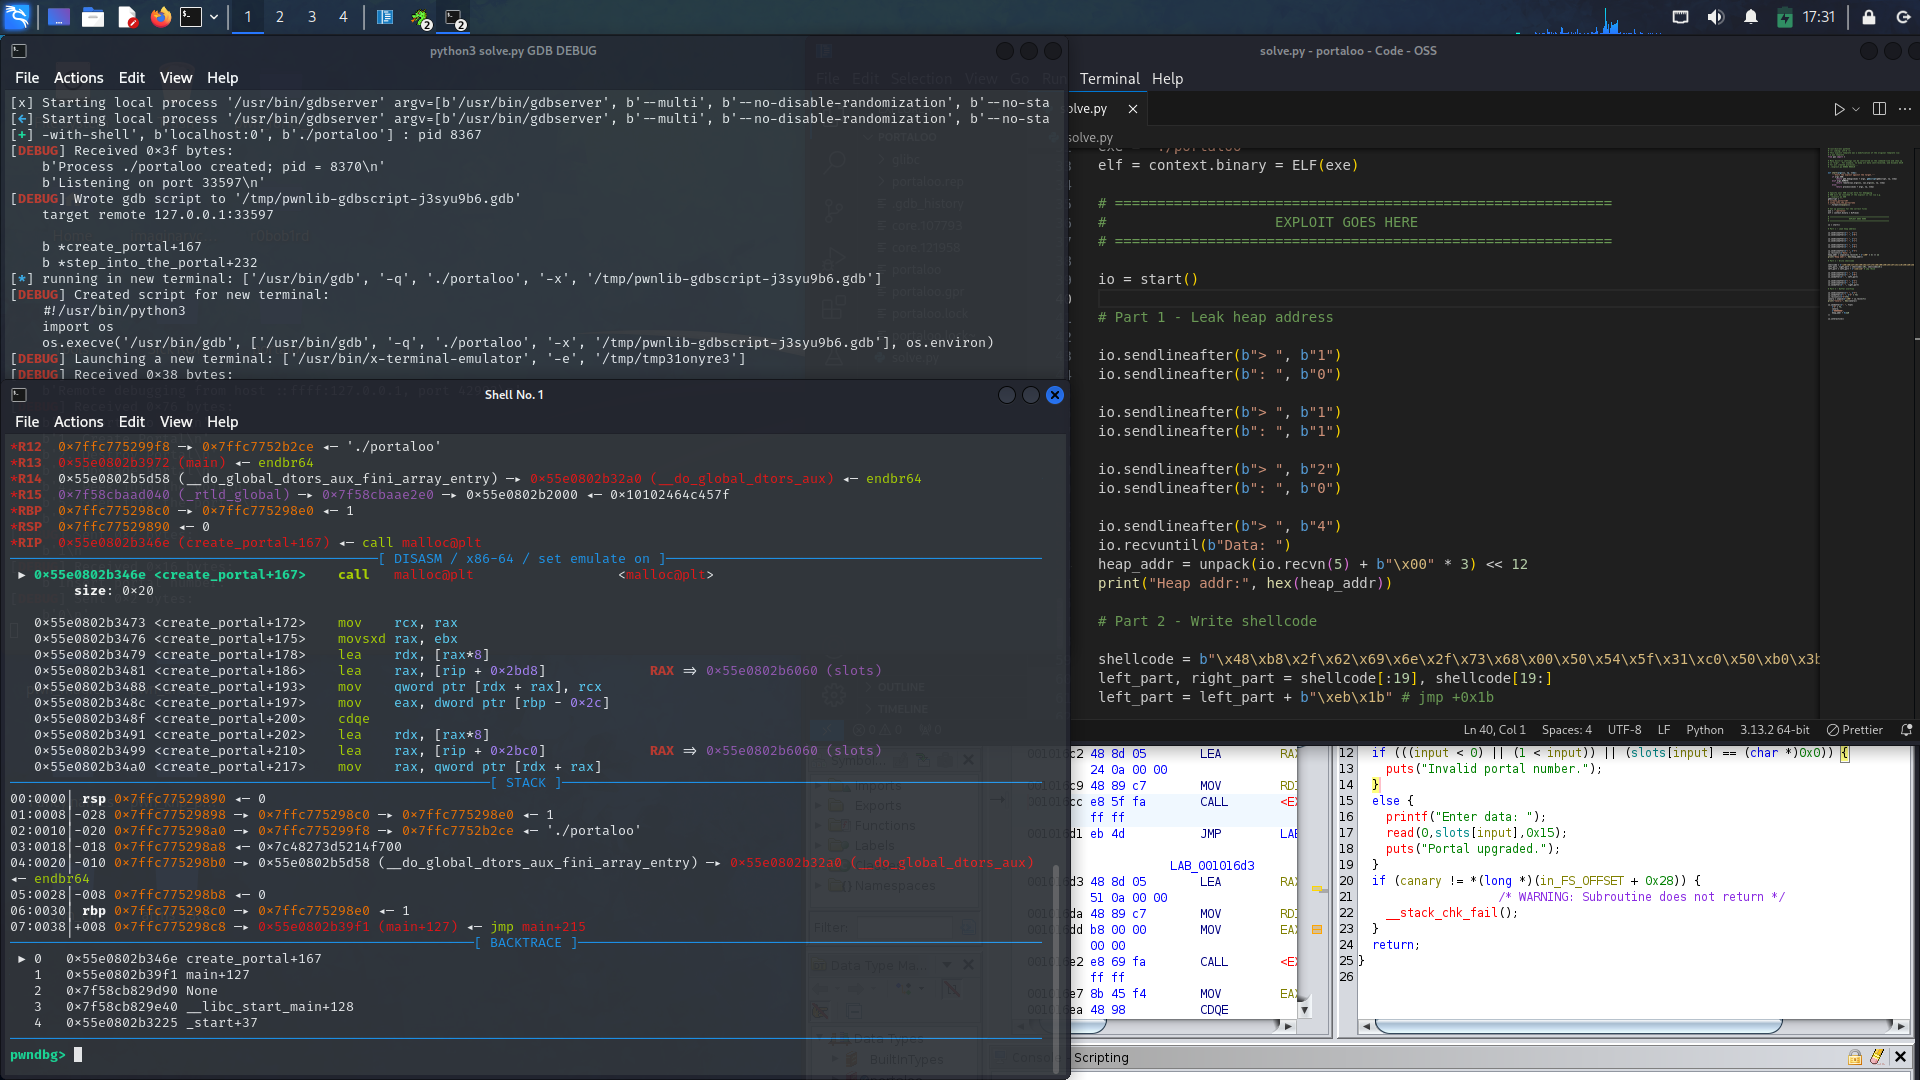This screenshot has width=1920, height=1080.
Task: Click the Spaces: 4 indentation setting
Action: pos(1566,730)
